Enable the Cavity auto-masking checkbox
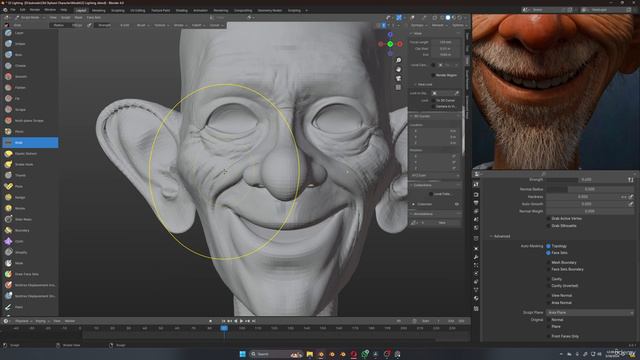Image resolution: width=640 pixels, height=360 pixels. pos(549,279)
